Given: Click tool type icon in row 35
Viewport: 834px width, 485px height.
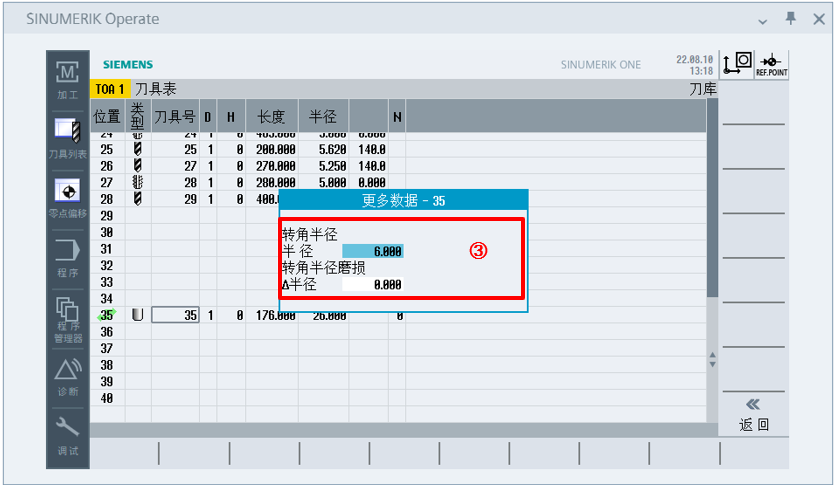Looking at the screenshot, I should [x=138, y=315].
